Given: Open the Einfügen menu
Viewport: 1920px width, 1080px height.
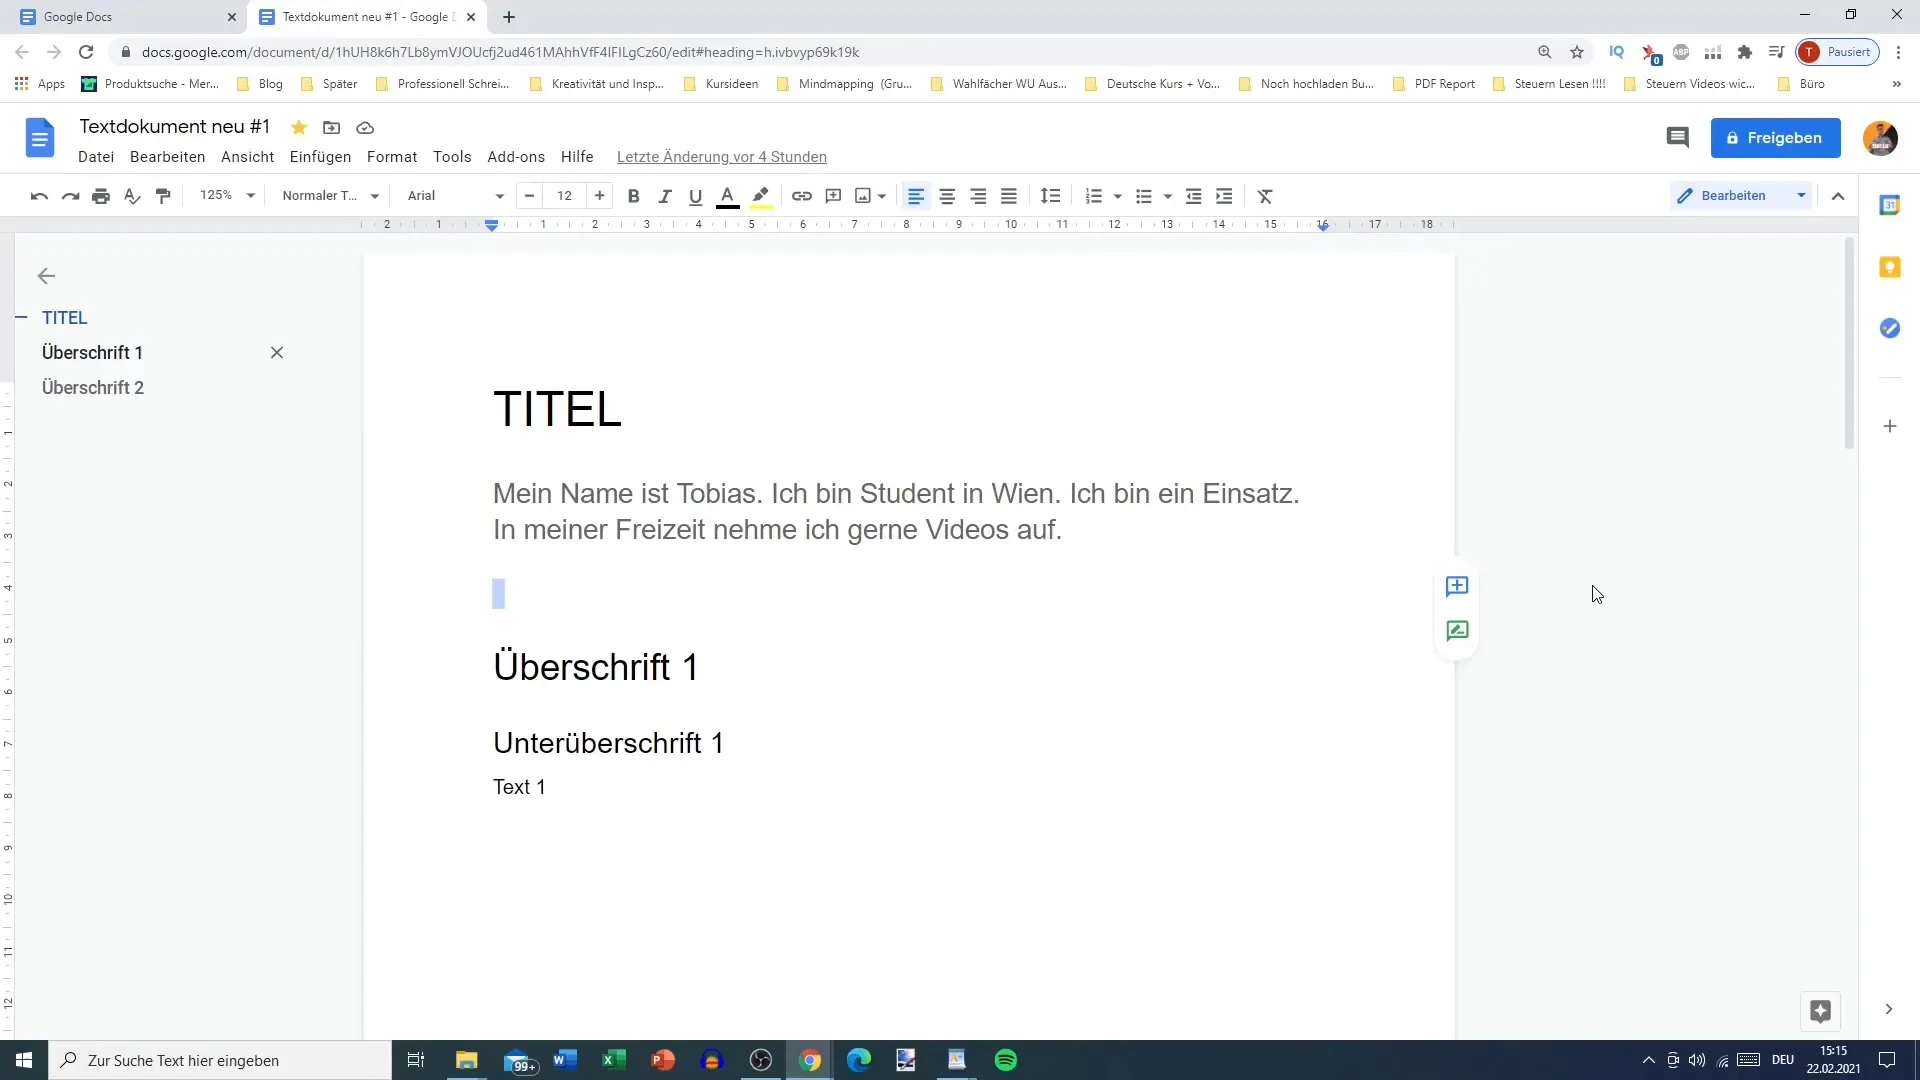Looking at the screenshot, I should (x=320, y=156).
